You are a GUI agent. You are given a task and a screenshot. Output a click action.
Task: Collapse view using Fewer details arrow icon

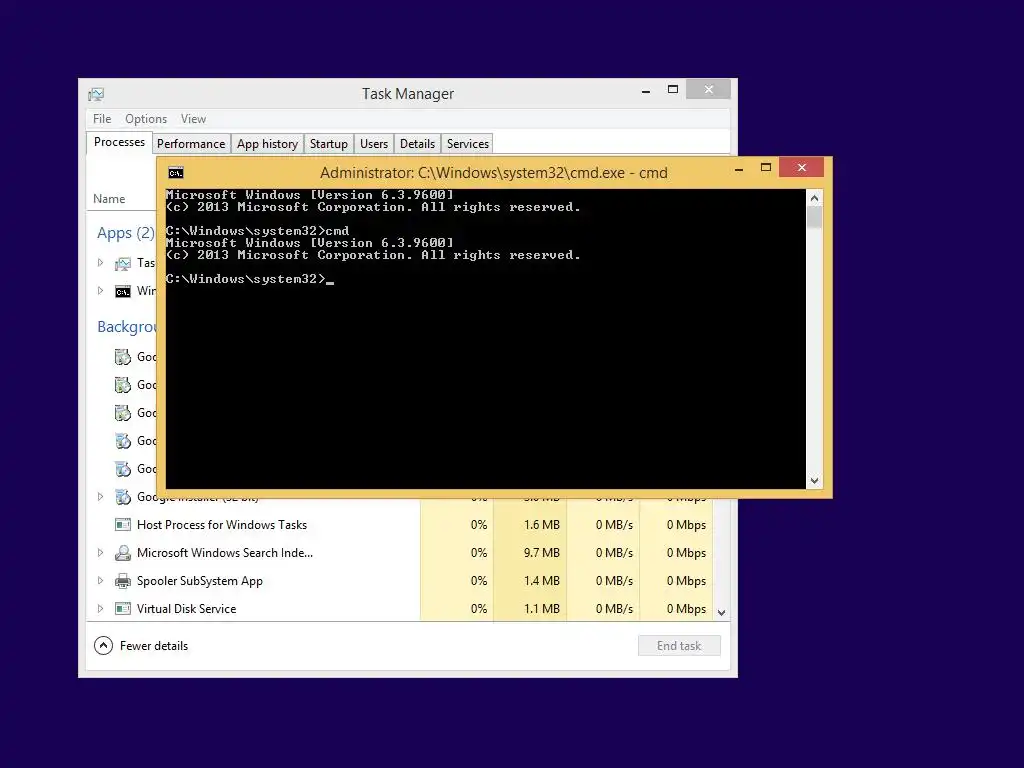tap(103, 646)
